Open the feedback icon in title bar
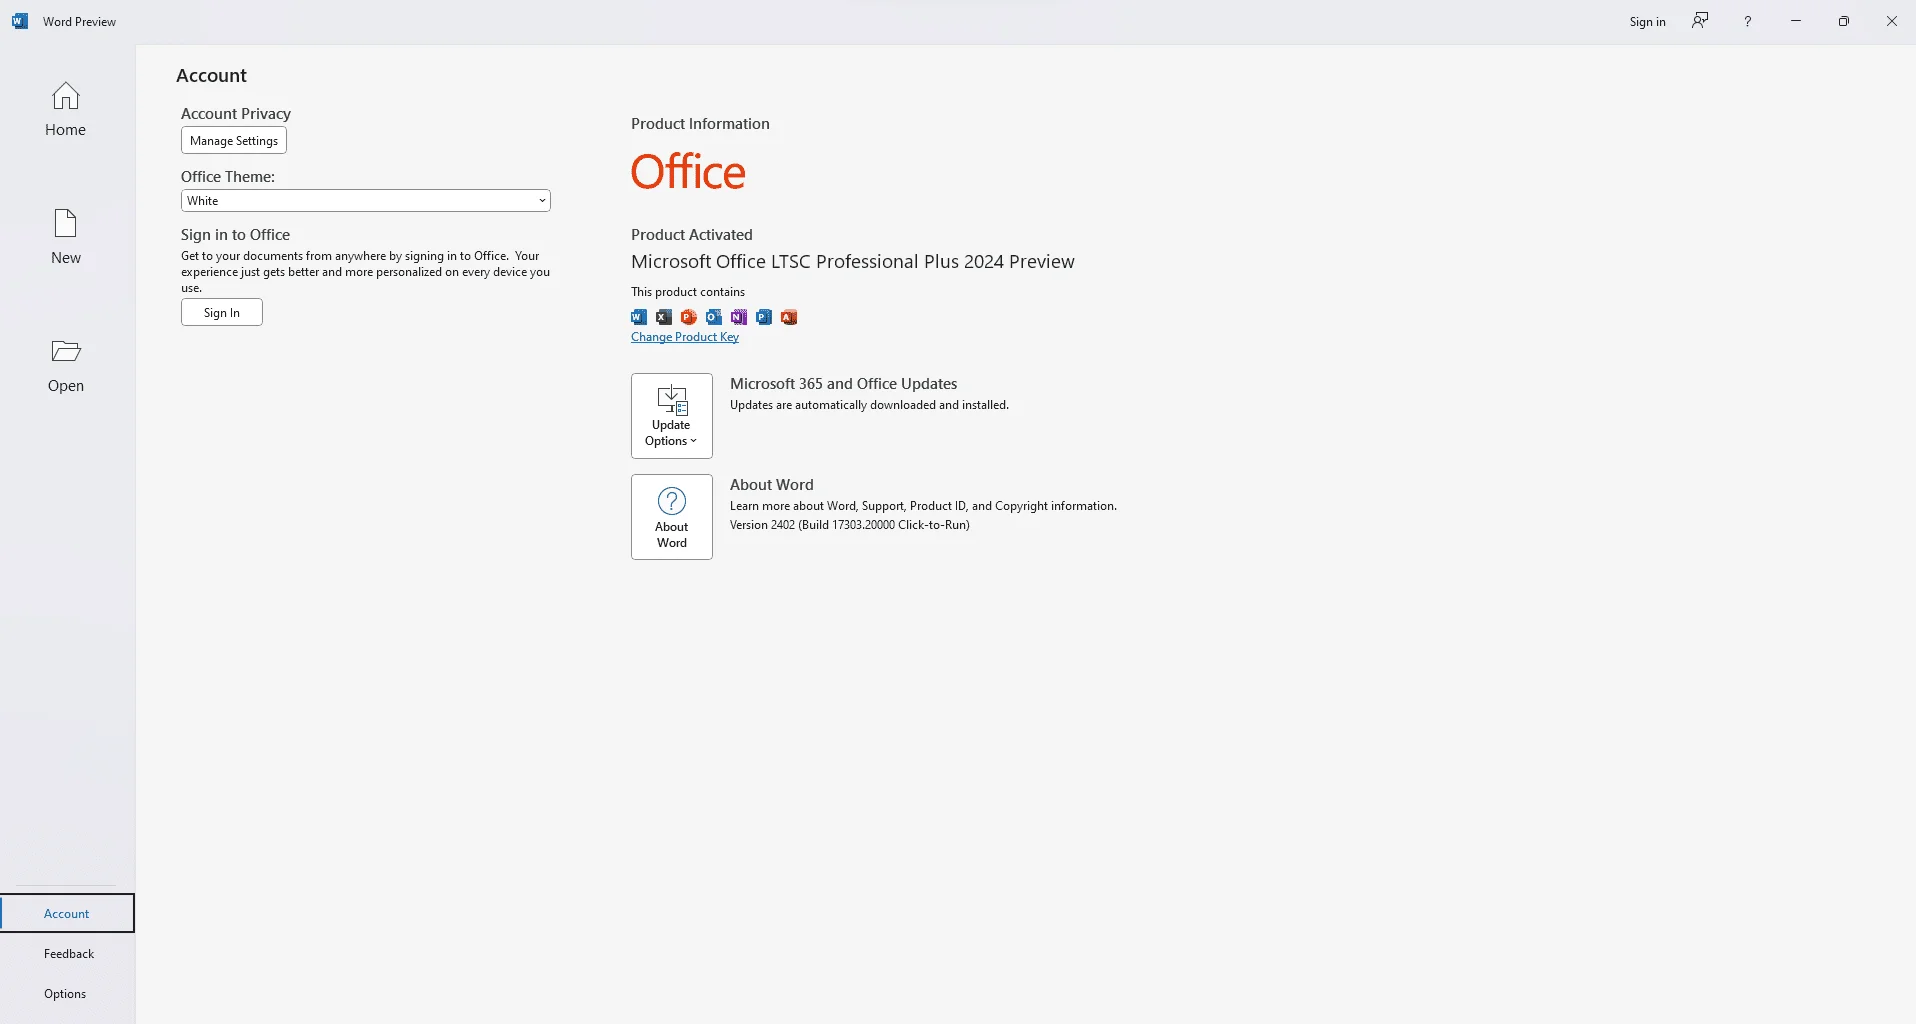 pyautogui.click(x=1700, y=21)
